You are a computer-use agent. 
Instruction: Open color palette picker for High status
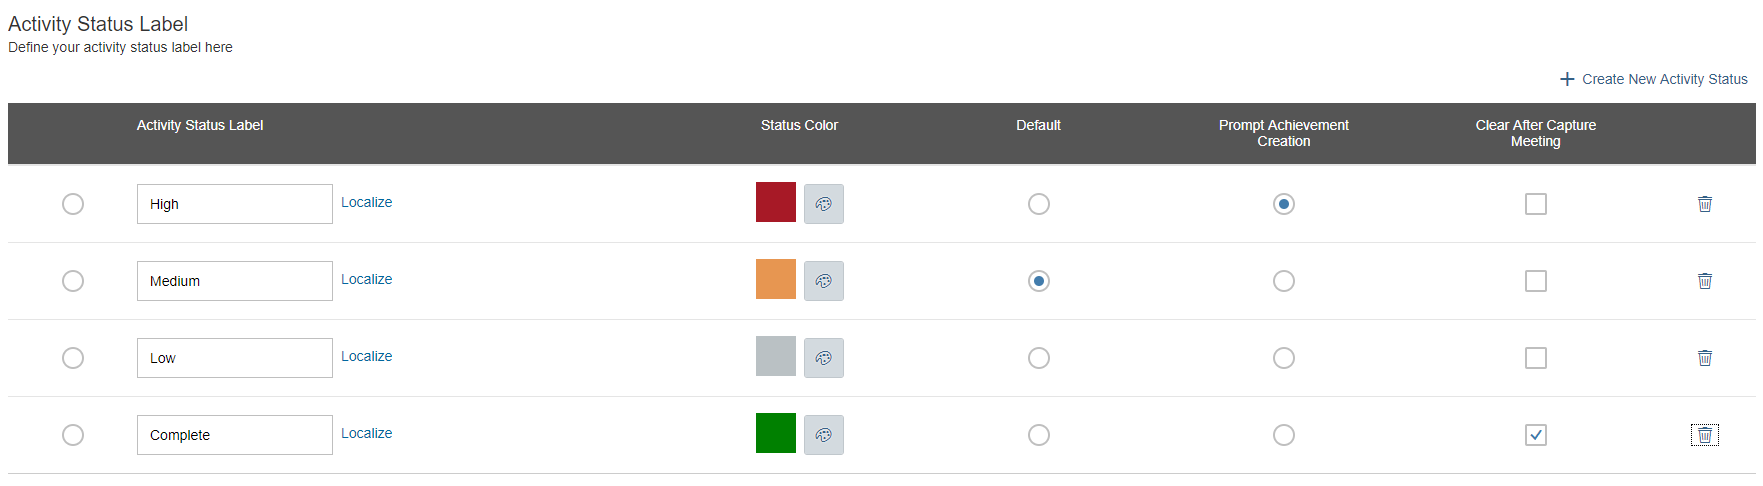(824, 204)
